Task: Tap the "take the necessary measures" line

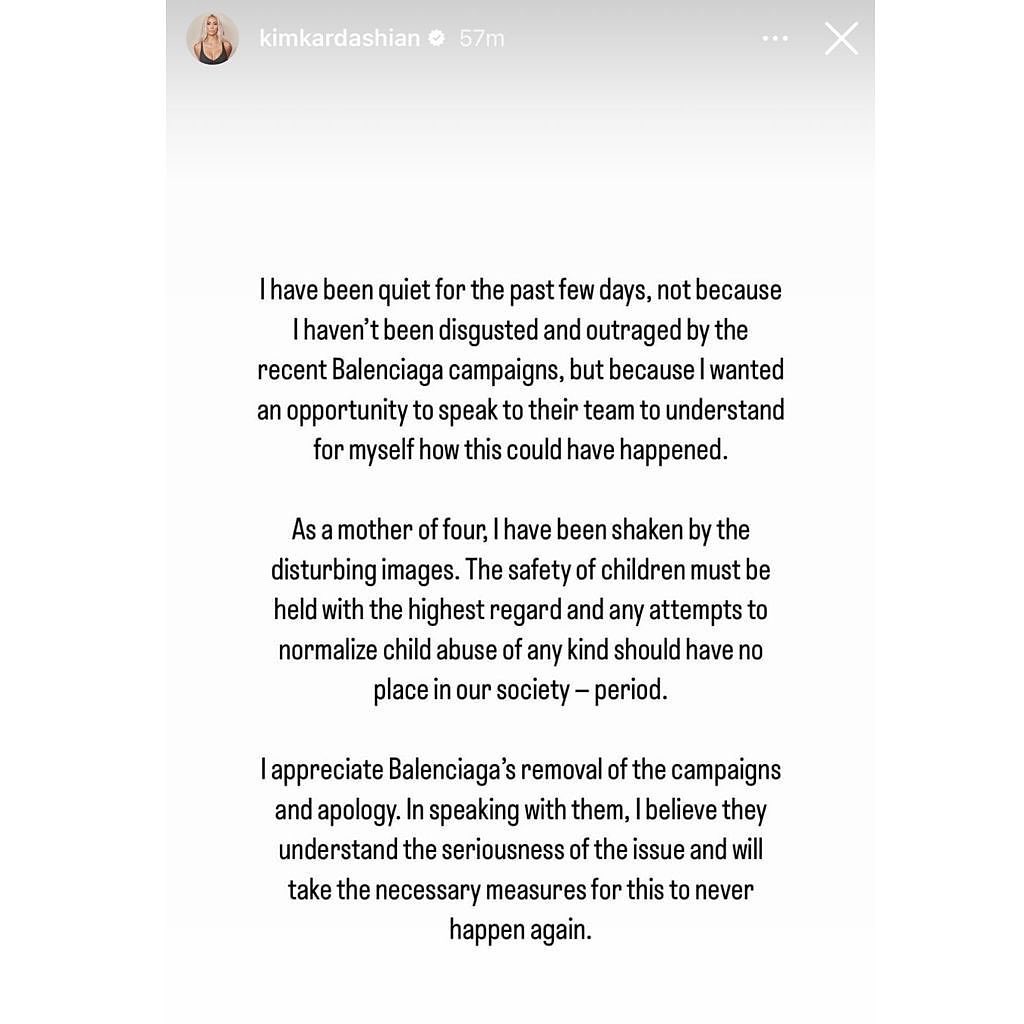Action: click(x=520, y=890)
